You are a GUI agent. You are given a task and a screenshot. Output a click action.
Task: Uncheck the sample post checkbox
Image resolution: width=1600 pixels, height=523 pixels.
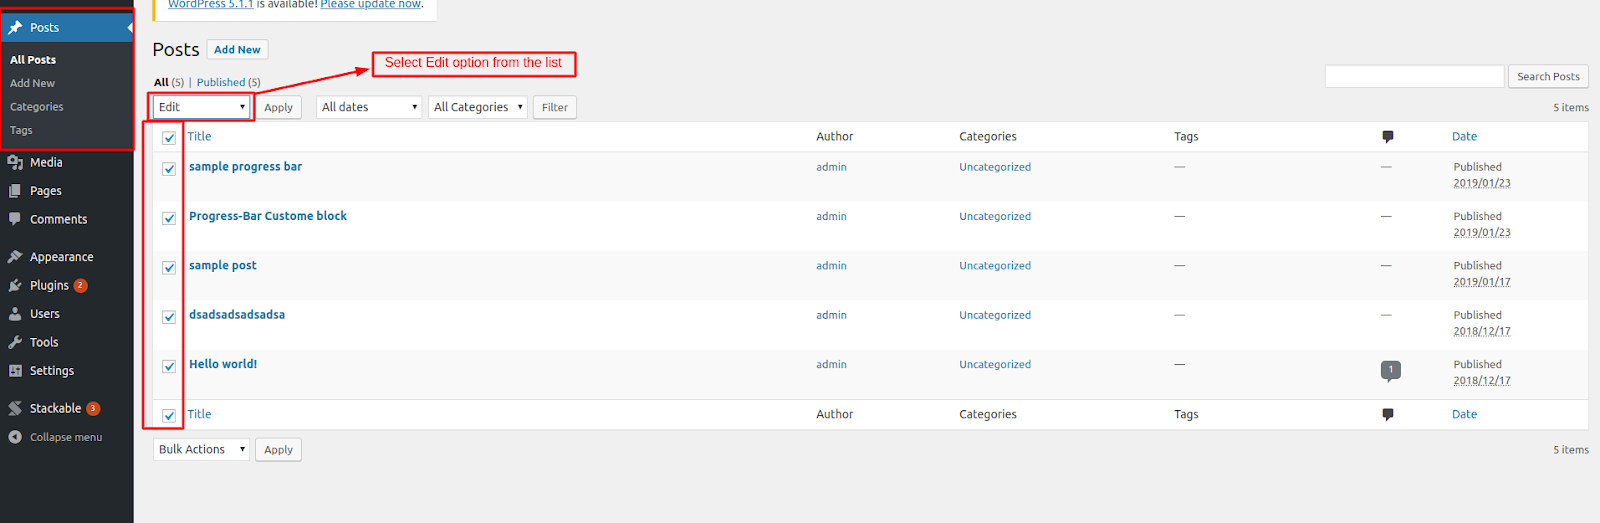click(x=169, y=267)
